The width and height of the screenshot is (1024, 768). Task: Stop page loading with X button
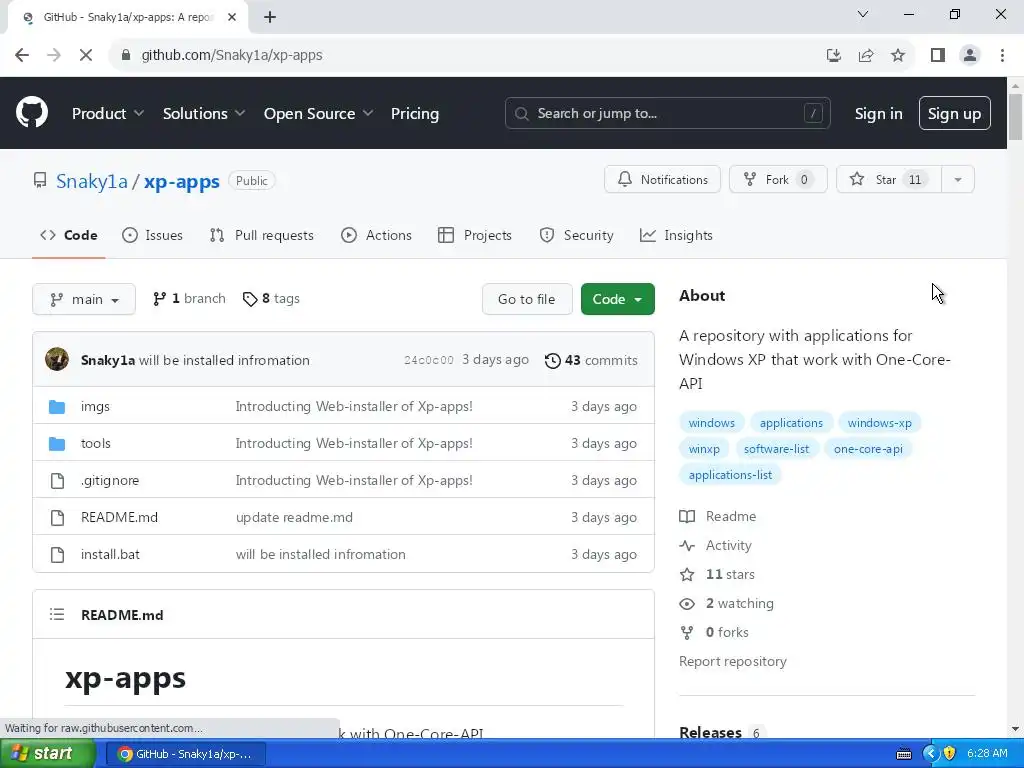86,55
